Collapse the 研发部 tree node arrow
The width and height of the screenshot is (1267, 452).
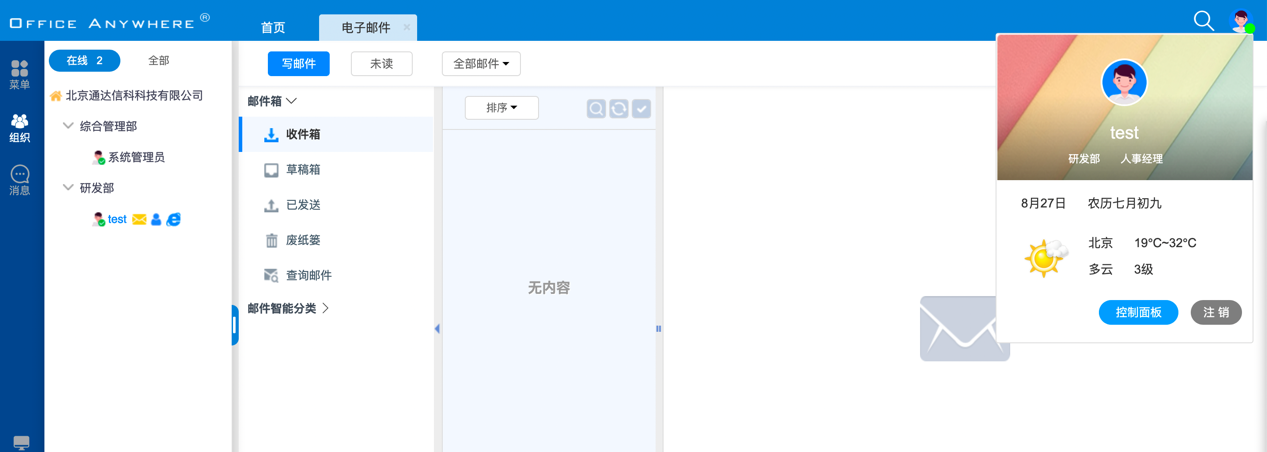pos(68,187)
